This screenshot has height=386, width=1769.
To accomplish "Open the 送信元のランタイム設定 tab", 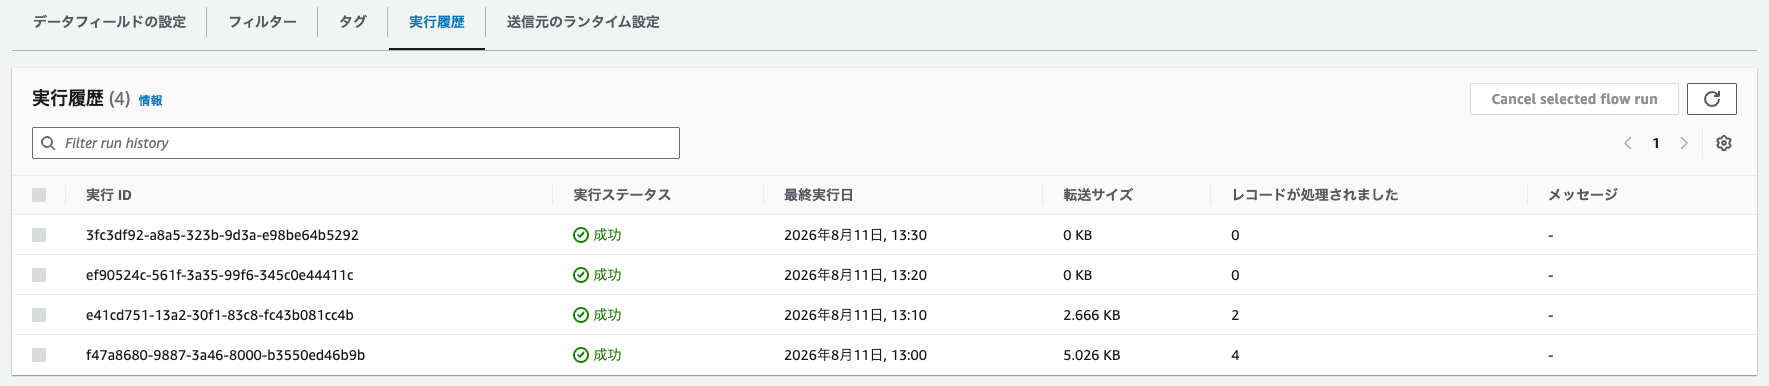I will [x=583, y=22].
